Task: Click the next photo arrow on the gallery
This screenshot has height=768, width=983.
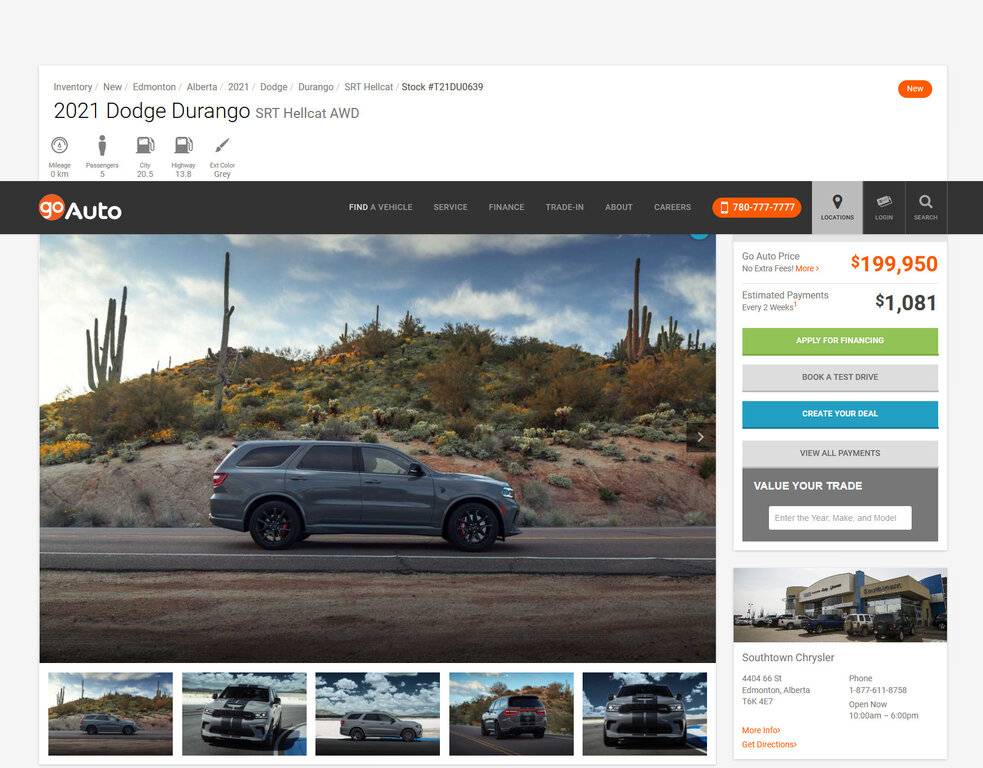Action: [x=700, y=437]
